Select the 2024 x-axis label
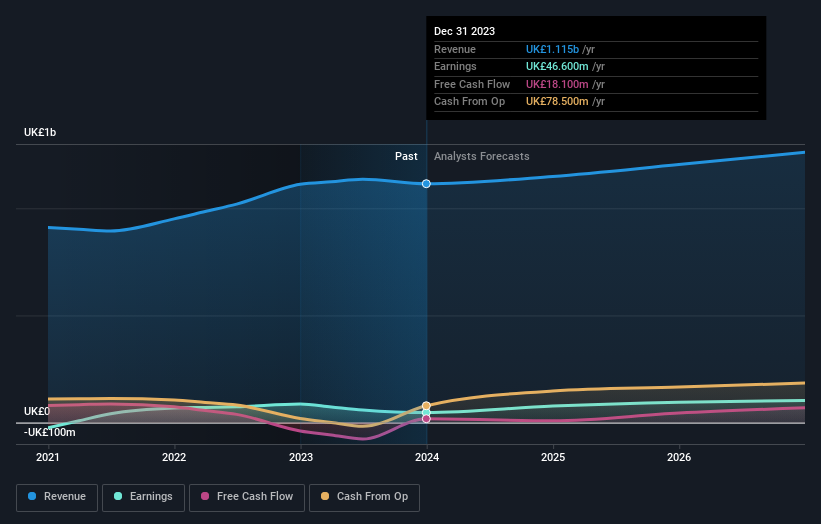This screenshot has width=821, height=524. (x=427, y=458)
